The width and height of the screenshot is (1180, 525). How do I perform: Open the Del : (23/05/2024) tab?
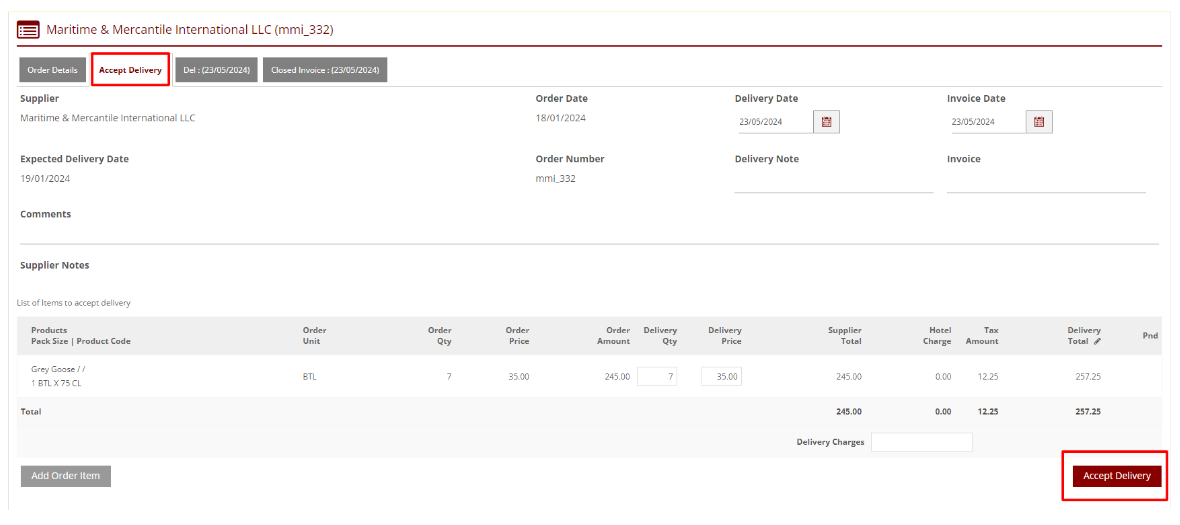pyautogui.click(x=216, y=70)
